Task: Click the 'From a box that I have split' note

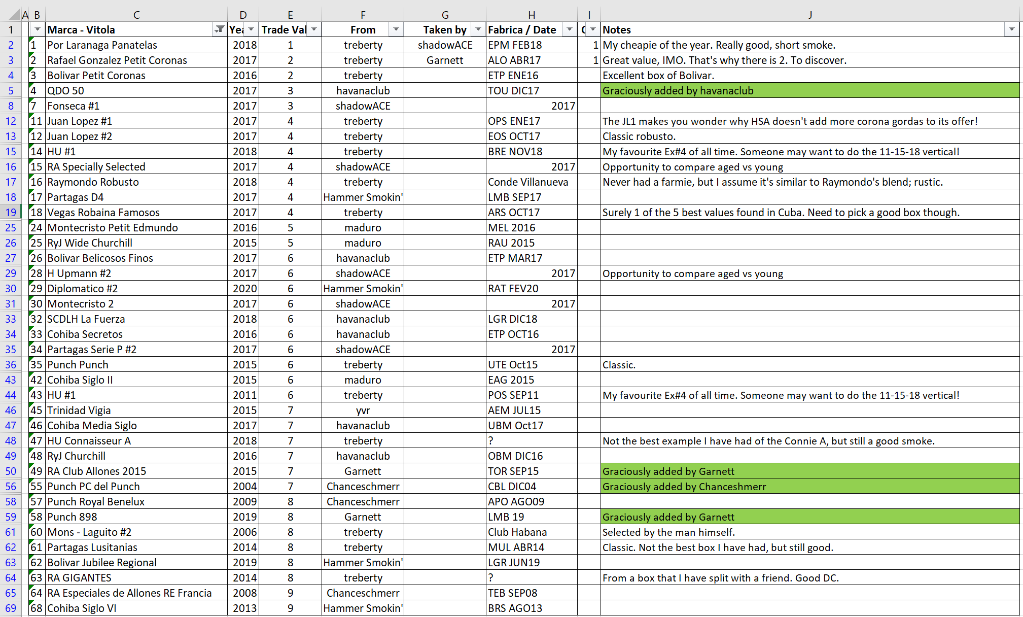Action: pyautogui.click(x=810, y=577)
